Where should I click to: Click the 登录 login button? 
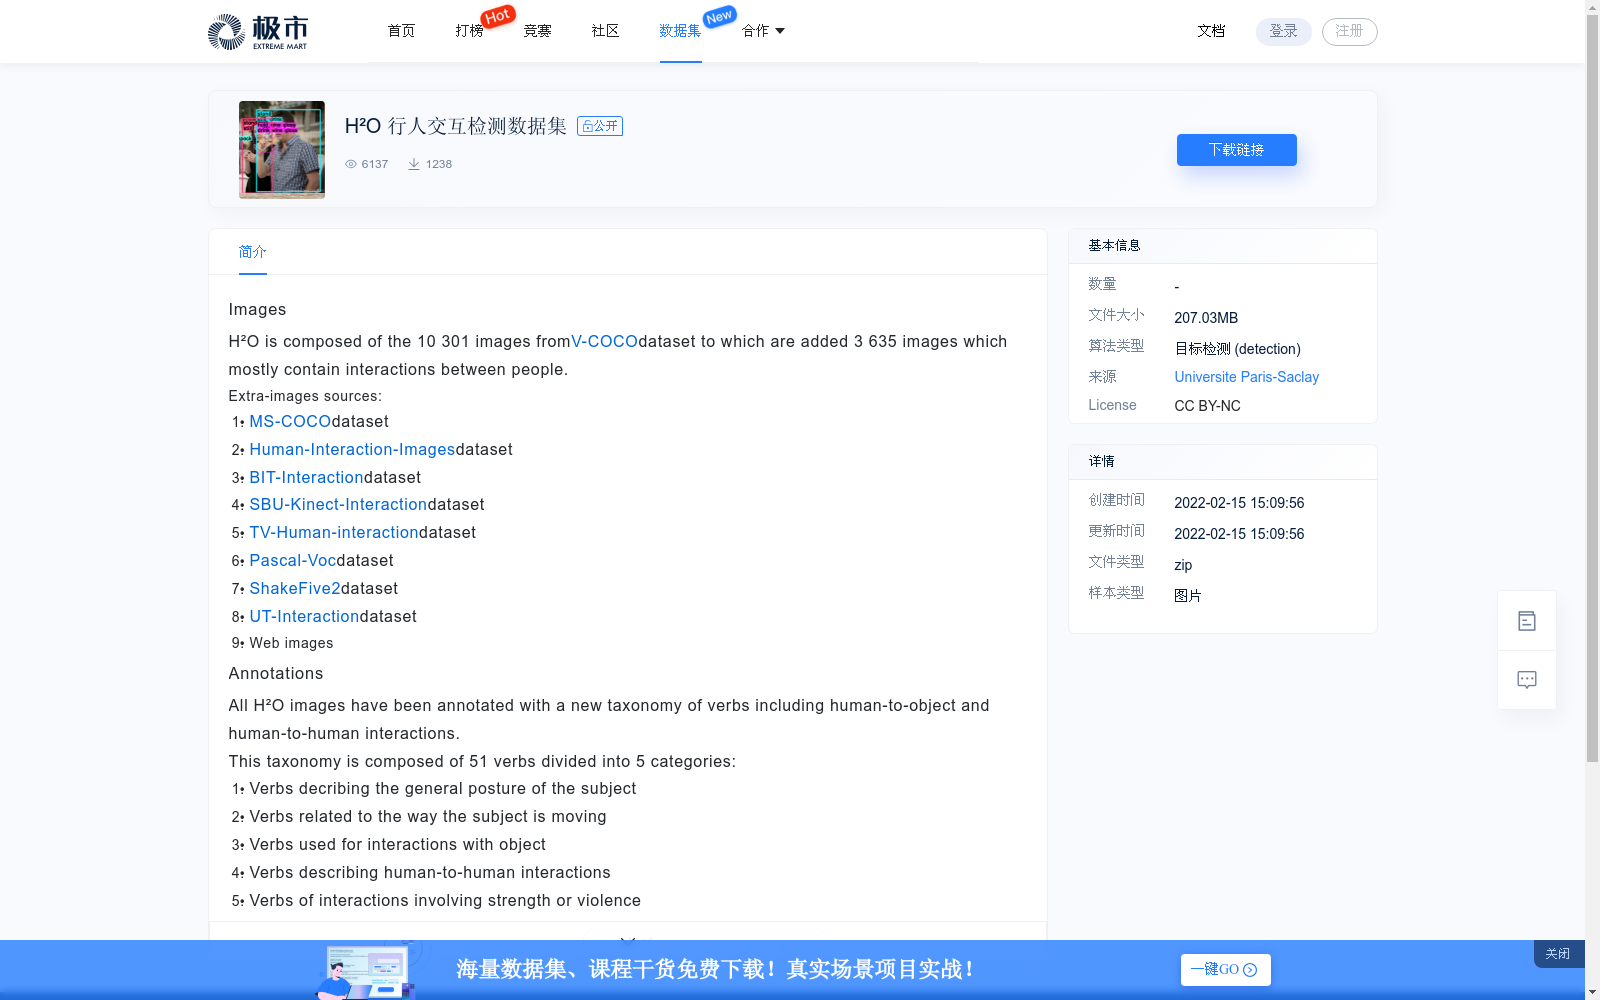coord(1284,31)
